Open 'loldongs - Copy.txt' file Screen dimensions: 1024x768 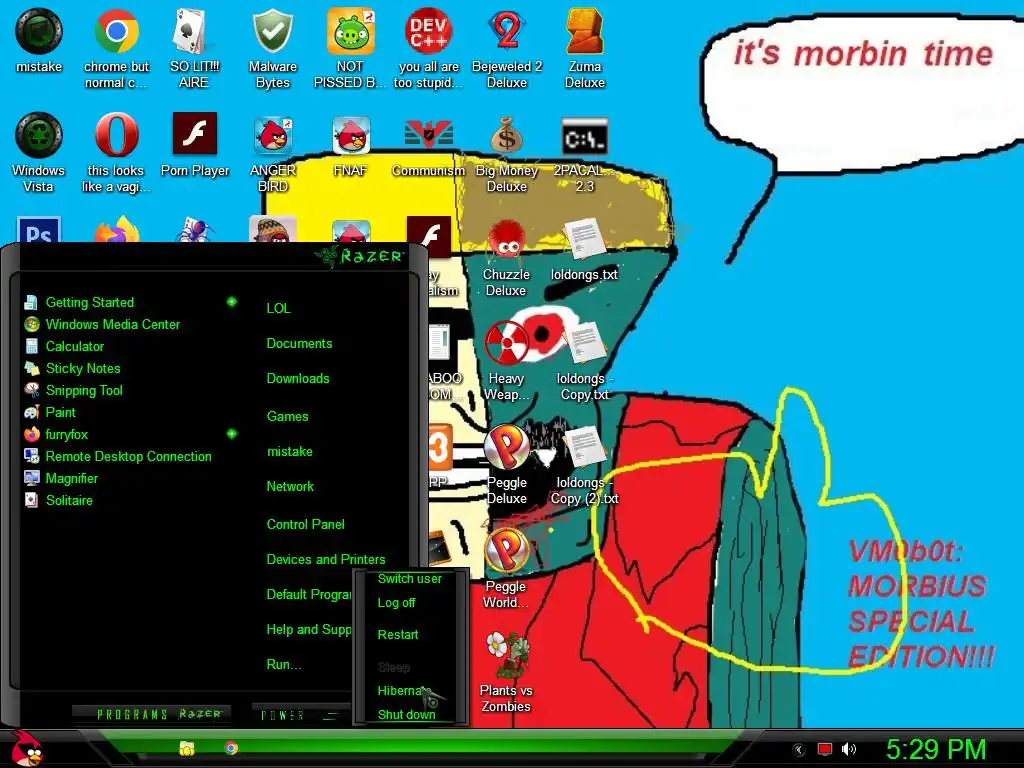tap(584, 360)
